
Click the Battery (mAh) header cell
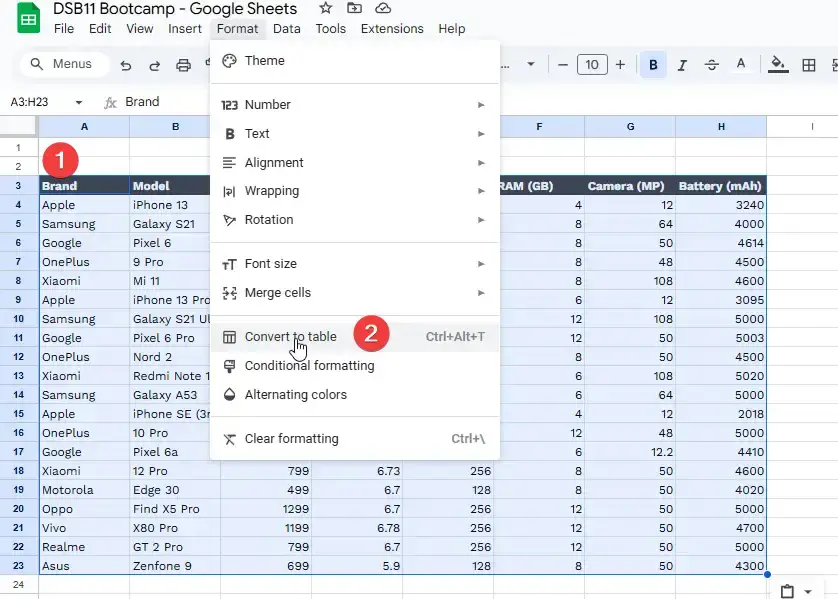point(721,186)
